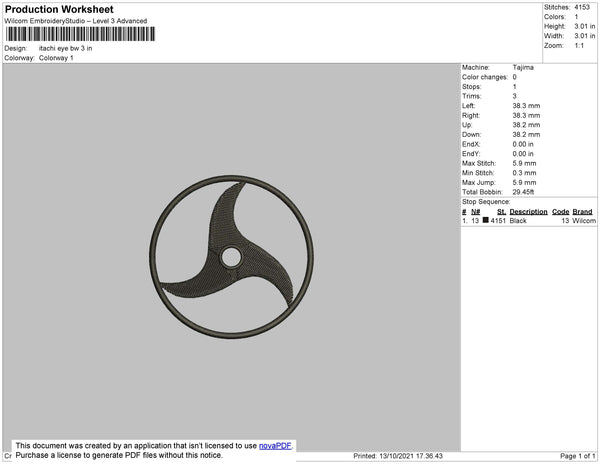Select the 'Stops:' row value
Image resolution: width=600 pixels, height=464 pixels.
[x=515, y=87]
